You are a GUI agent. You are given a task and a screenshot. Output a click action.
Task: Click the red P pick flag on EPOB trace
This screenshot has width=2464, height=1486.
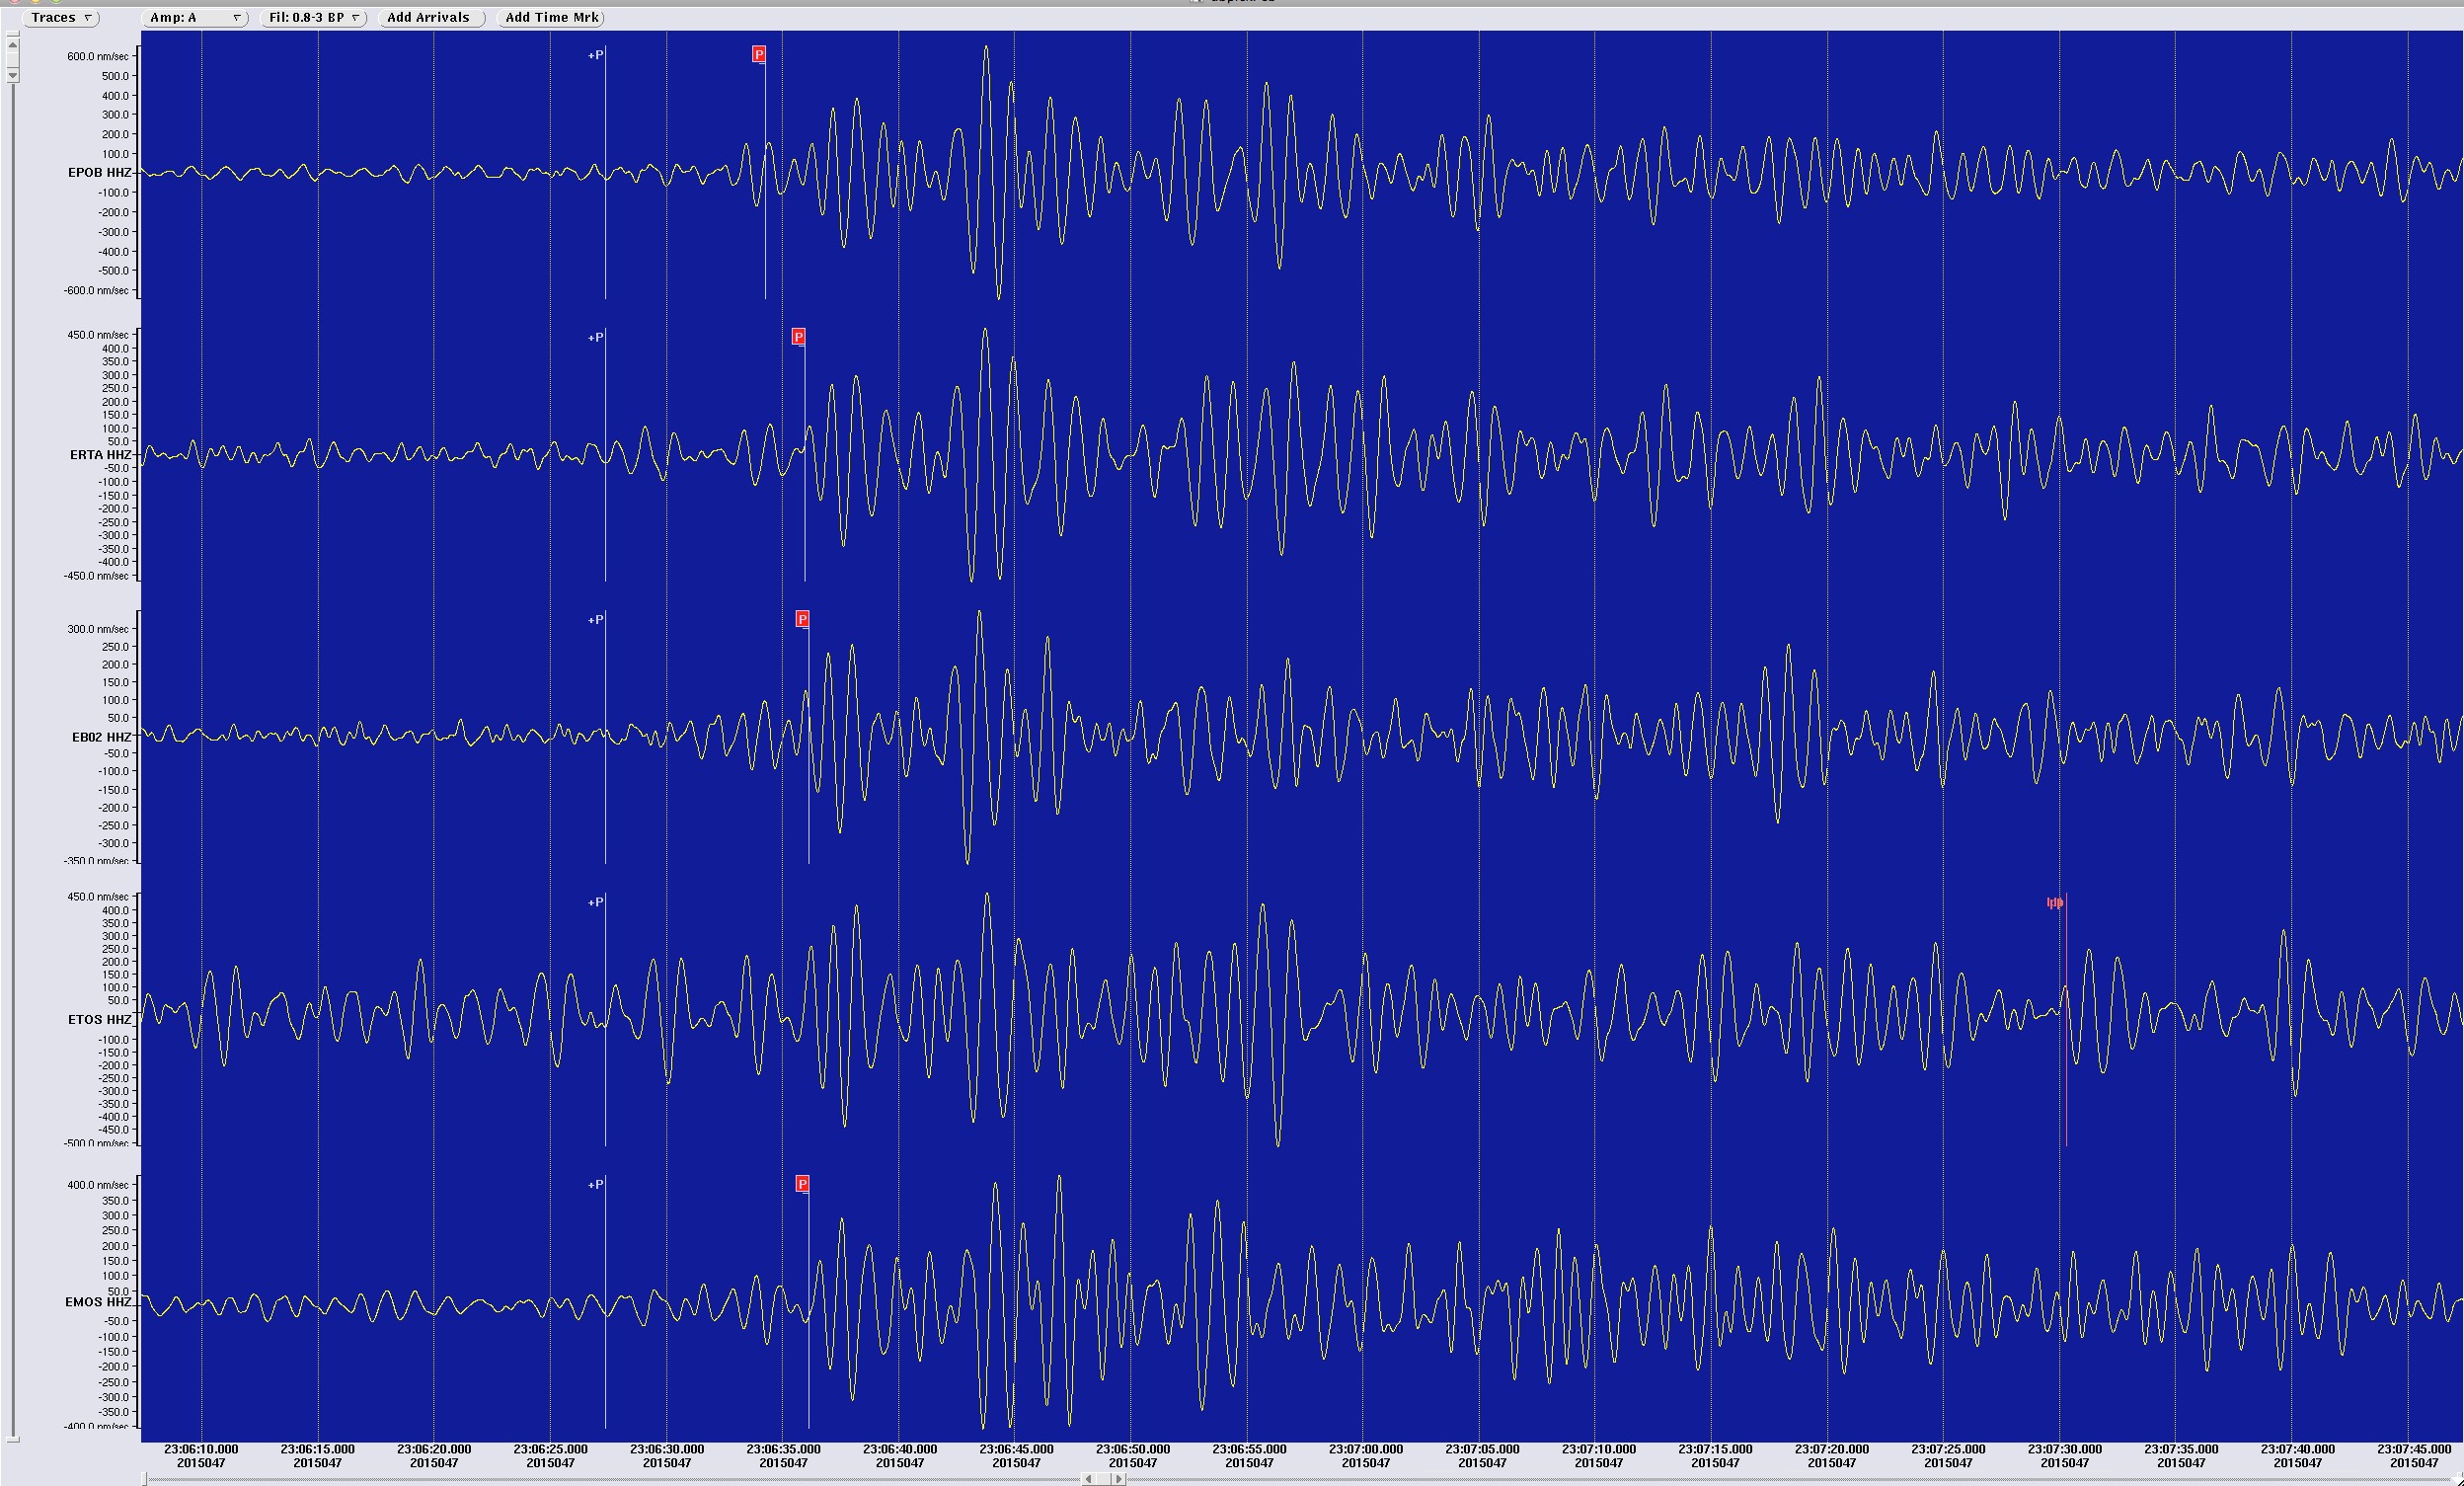[759, 55]
